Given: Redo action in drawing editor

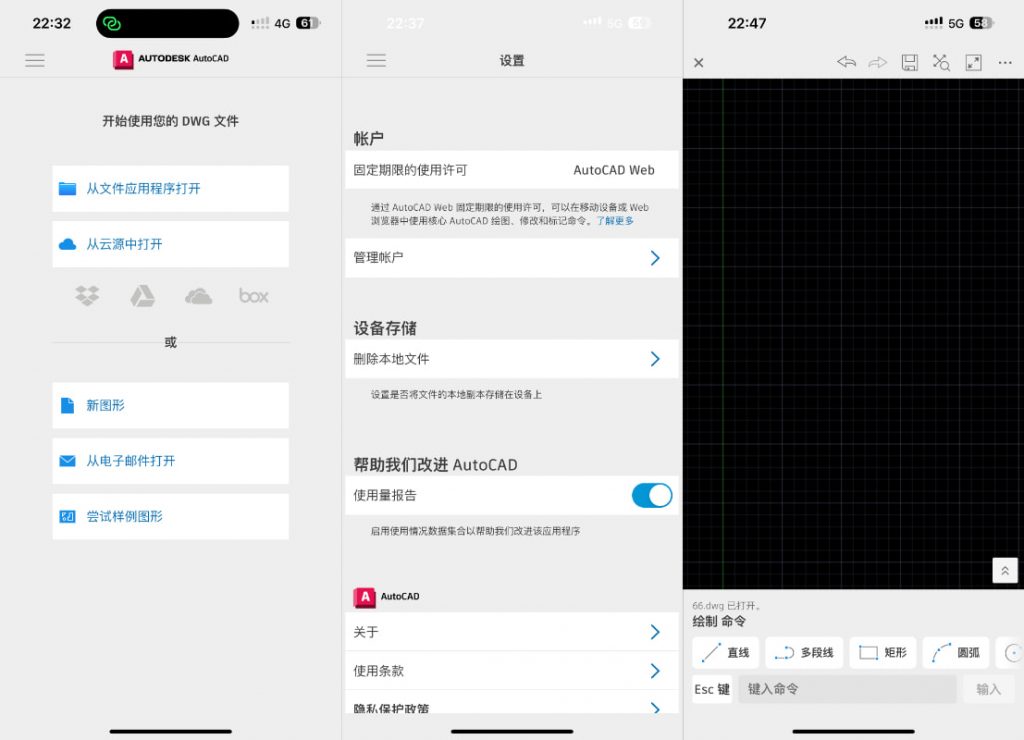Looking at the screenshot, I should coord(878,62).
